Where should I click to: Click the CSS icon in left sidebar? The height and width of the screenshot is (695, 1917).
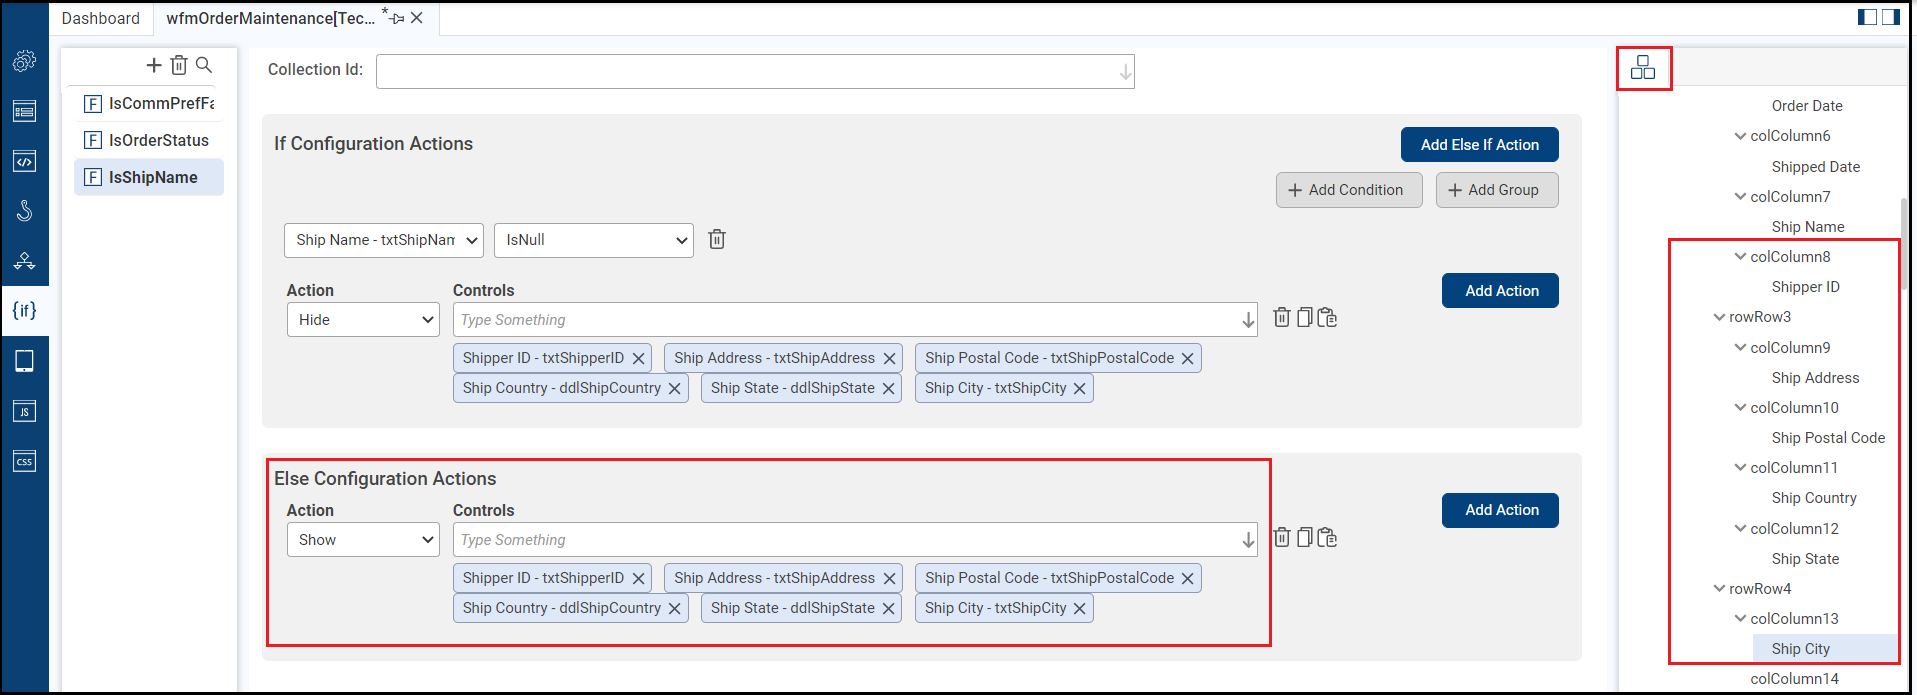[x=24, y=461]
